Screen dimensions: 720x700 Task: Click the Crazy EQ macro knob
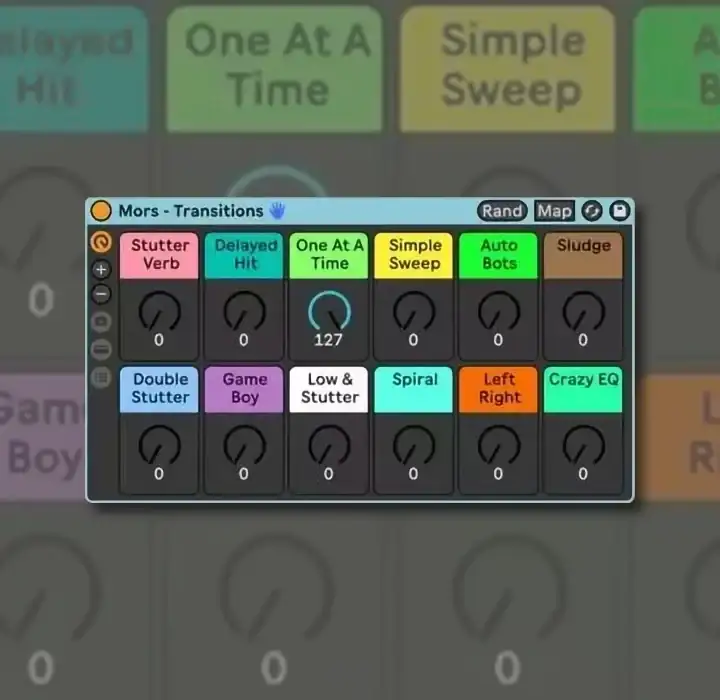pos(584,445)
